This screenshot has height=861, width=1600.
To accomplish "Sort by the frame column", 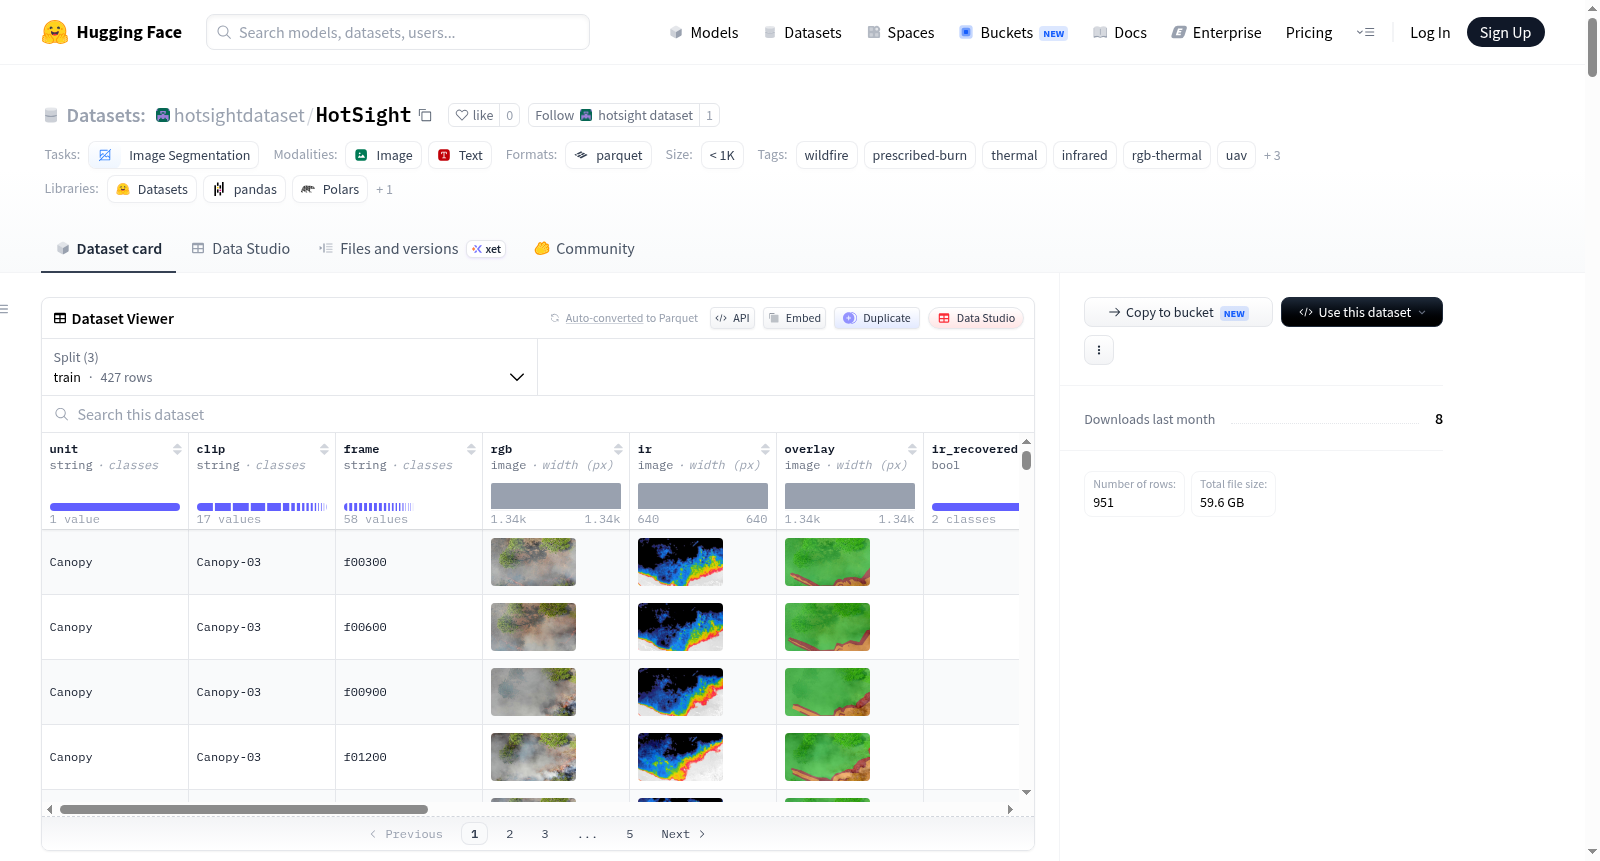I will [x=471, y=449].
